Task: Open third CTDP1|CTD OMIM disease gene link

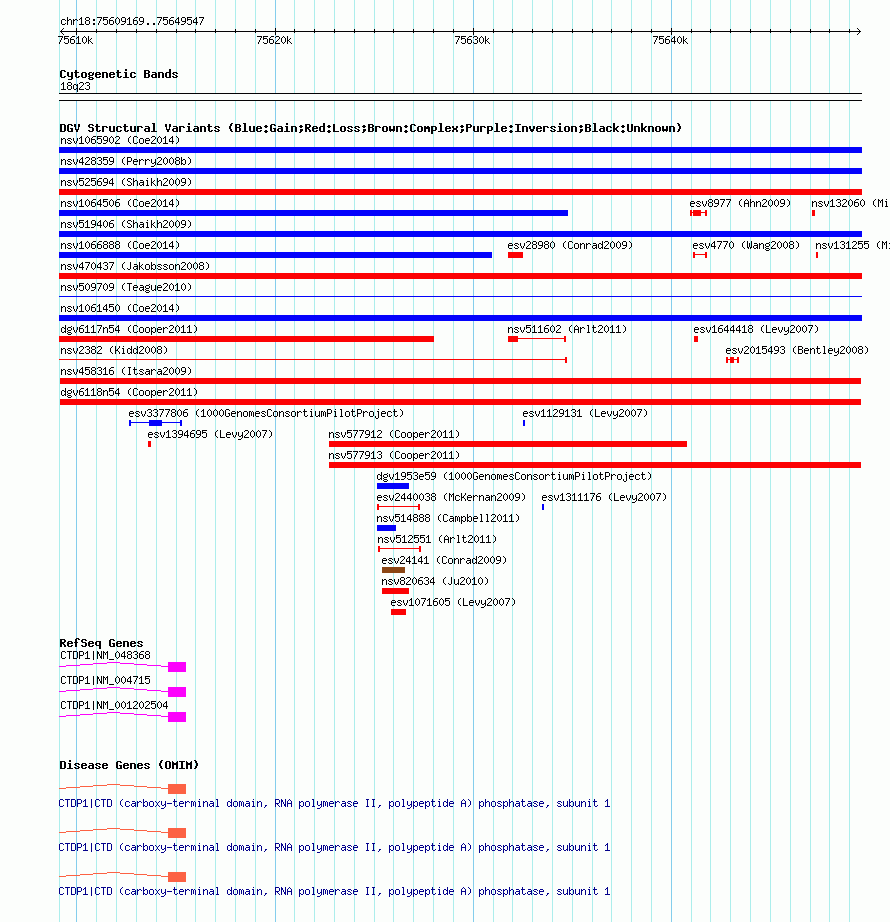Action: click(334, 892)
